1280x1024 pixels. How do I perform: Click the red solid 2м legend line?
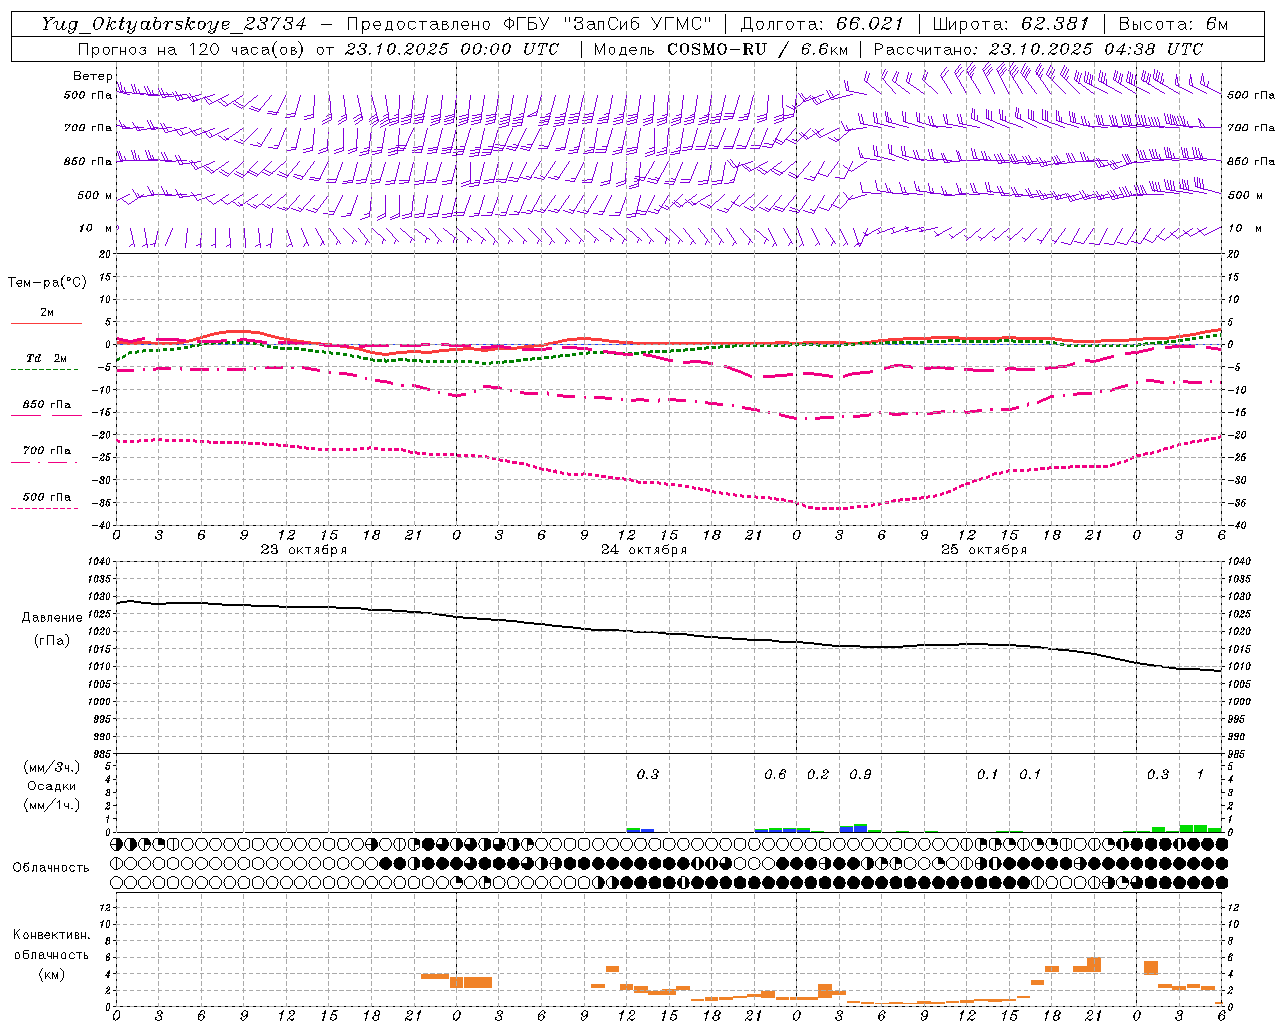click(46, 323)
